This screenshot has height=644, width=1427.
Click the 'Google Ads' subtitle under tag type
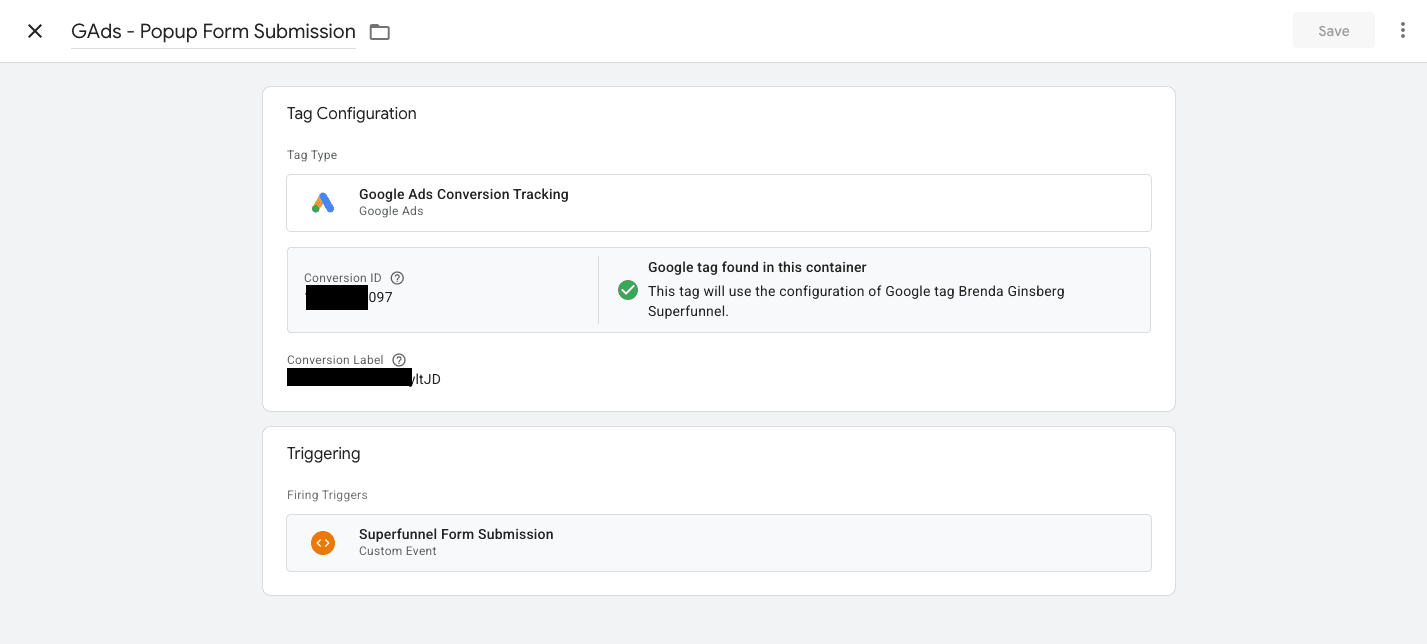(391, 211)
